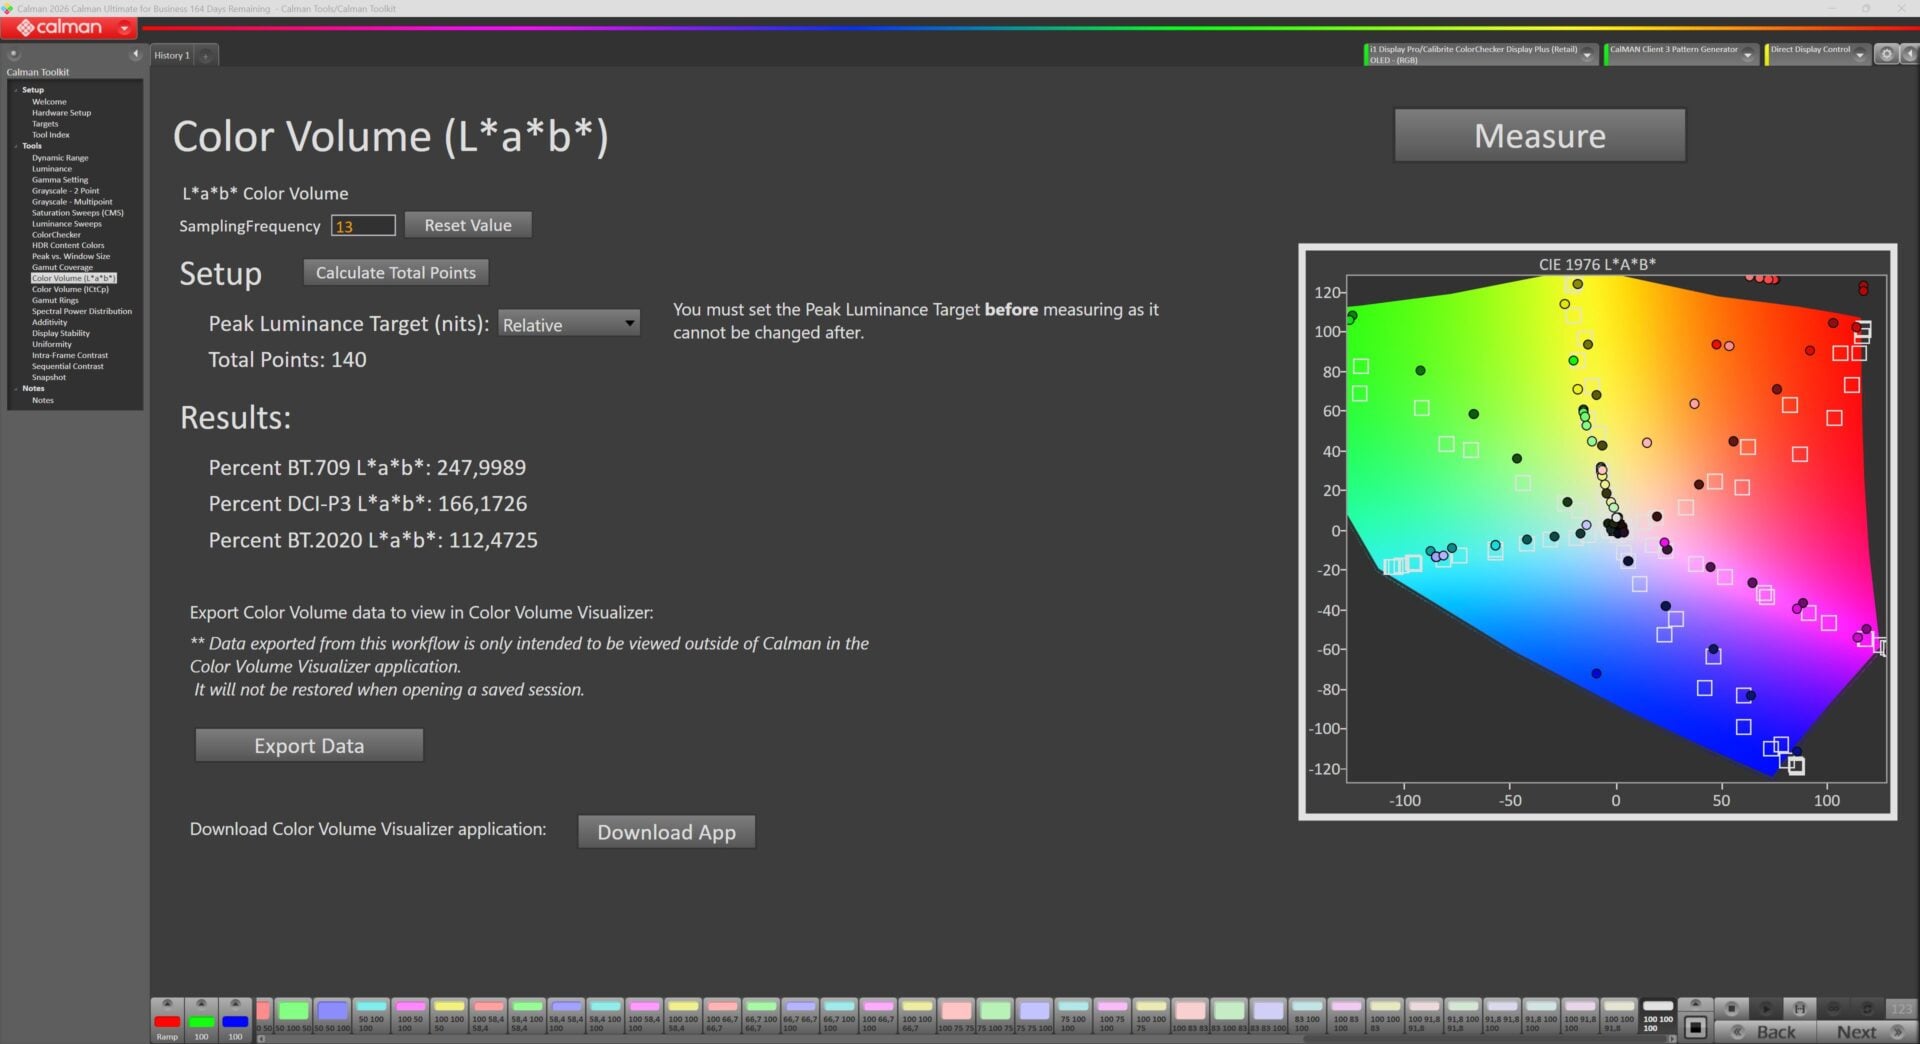Click the 123 numeric display icon
The width and height of the screenshot is (1920, 1044).
coord(1901,1008)
